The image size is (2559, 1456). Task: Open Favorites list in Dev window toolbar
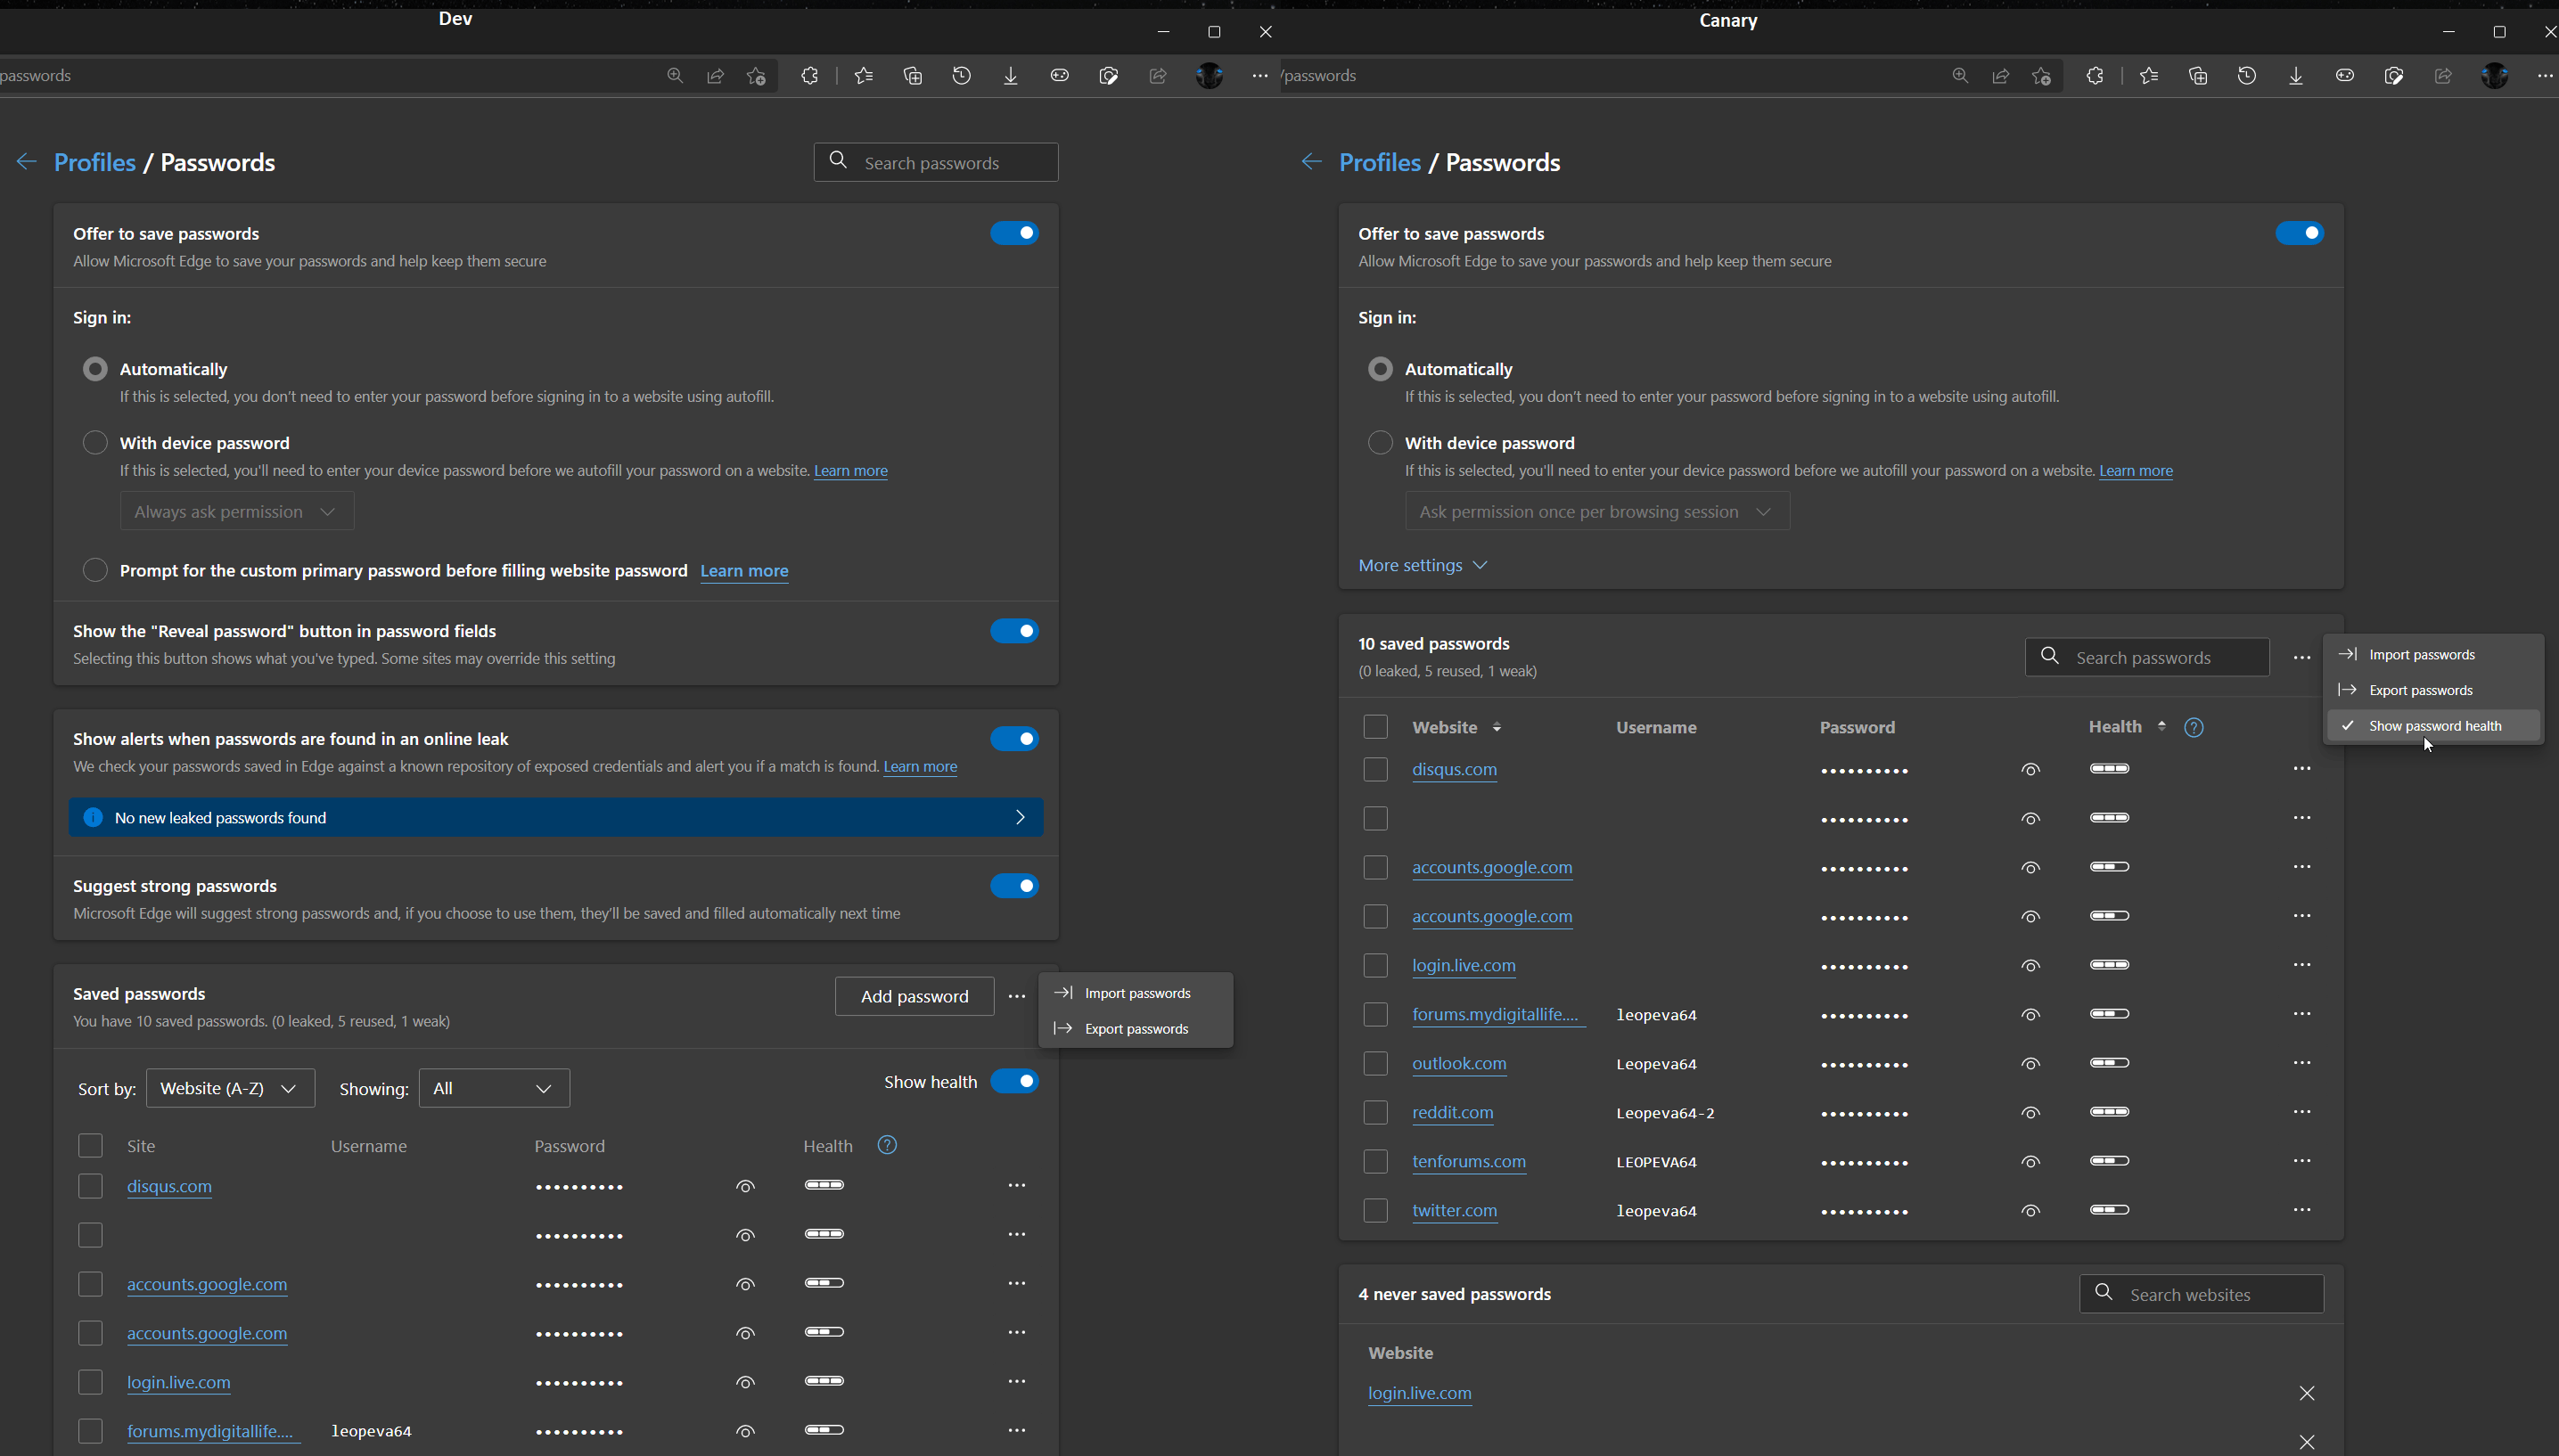864,75
